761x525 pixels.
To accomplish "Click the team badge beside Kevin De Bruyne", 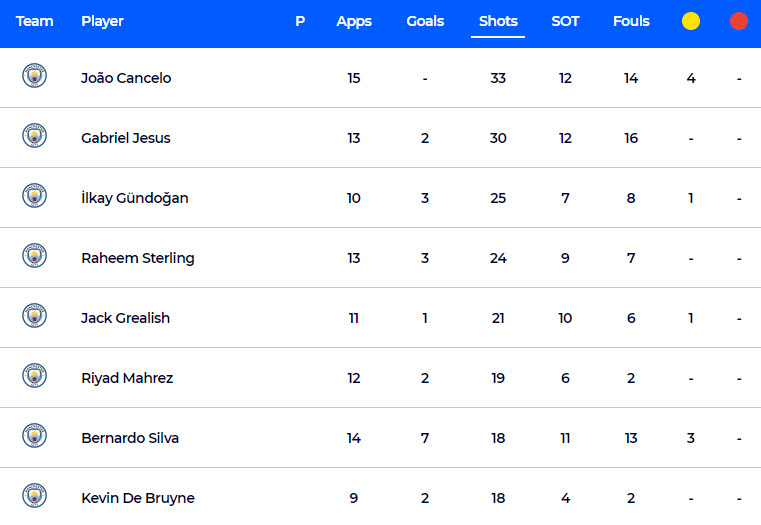I will tap(34, 495).
